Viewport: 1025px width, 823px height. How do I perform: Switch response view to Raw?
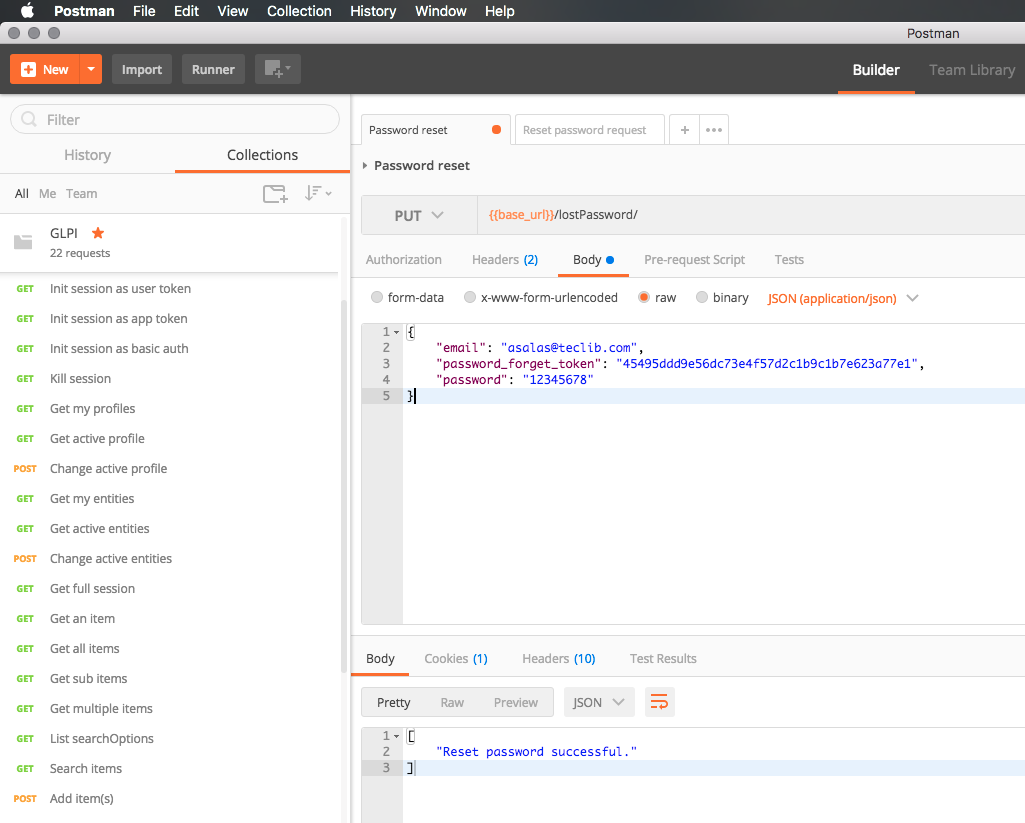pyautogui.click(x=452, y=702)
